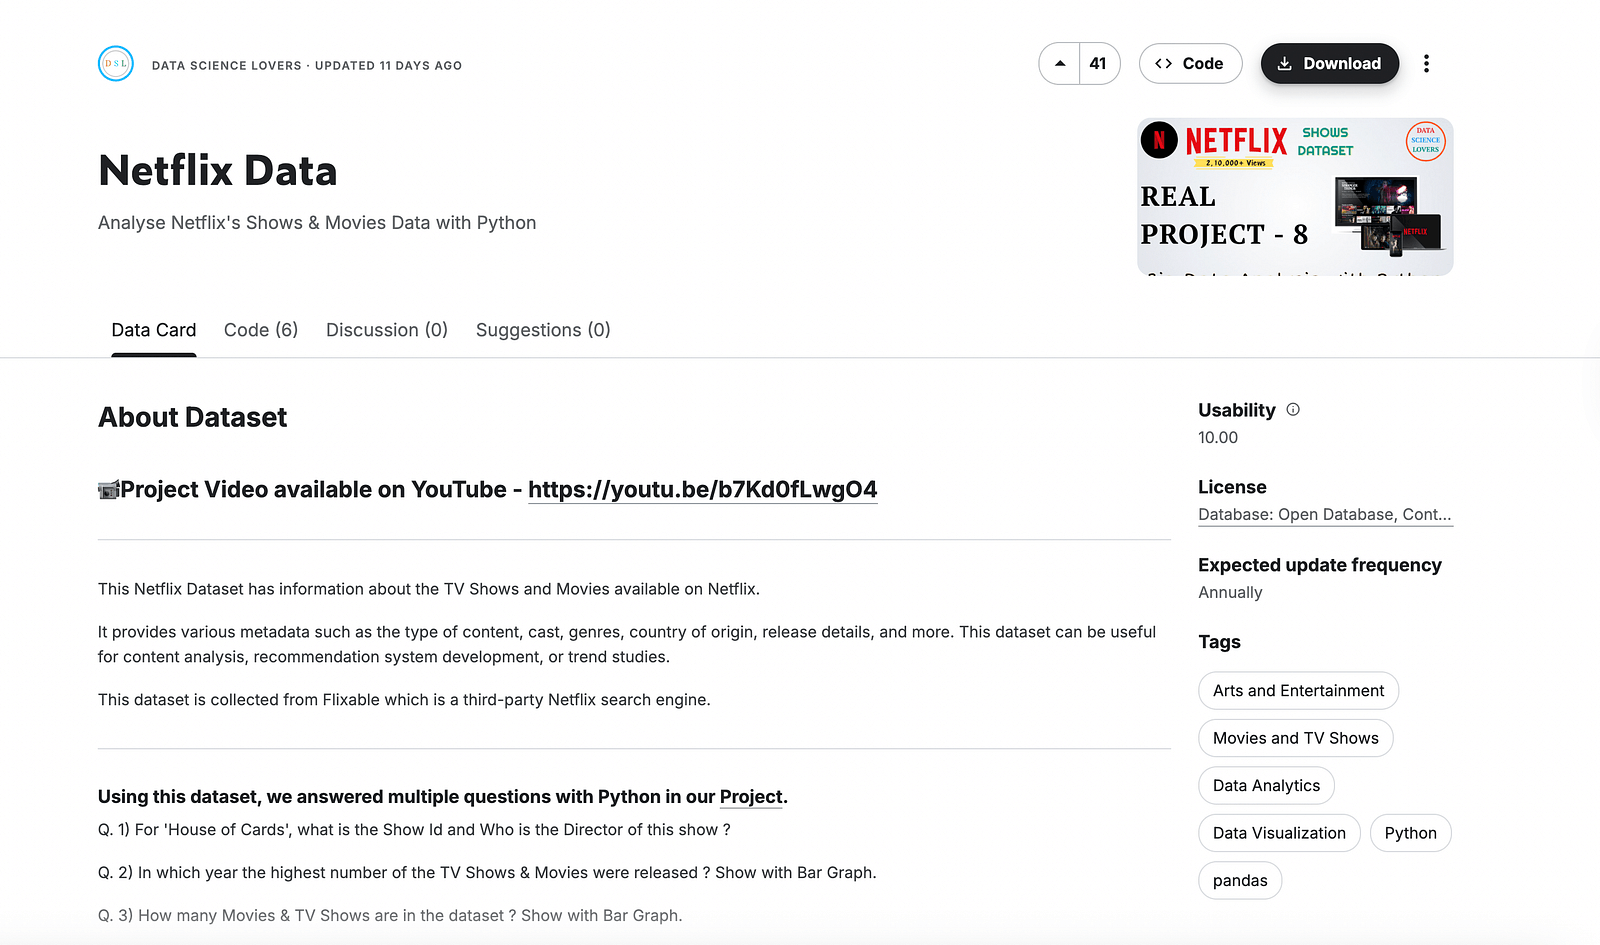Select the Data Analytics tag
The width and height of the screenshot is (1600, 945).
[1266, 786]
